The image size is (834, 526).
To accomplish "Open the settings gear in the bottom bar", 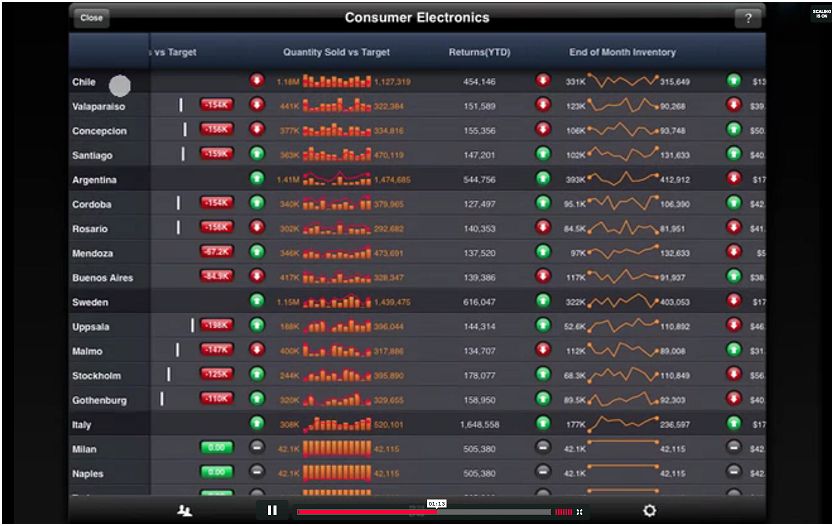I will (649, 511).
